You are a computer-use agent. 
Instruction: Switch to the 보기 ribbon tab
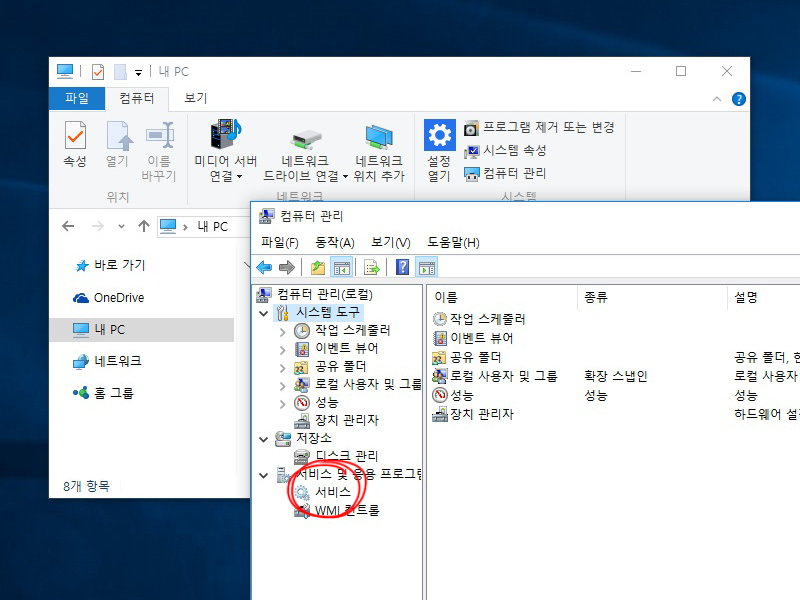click(x=195, y=98)
